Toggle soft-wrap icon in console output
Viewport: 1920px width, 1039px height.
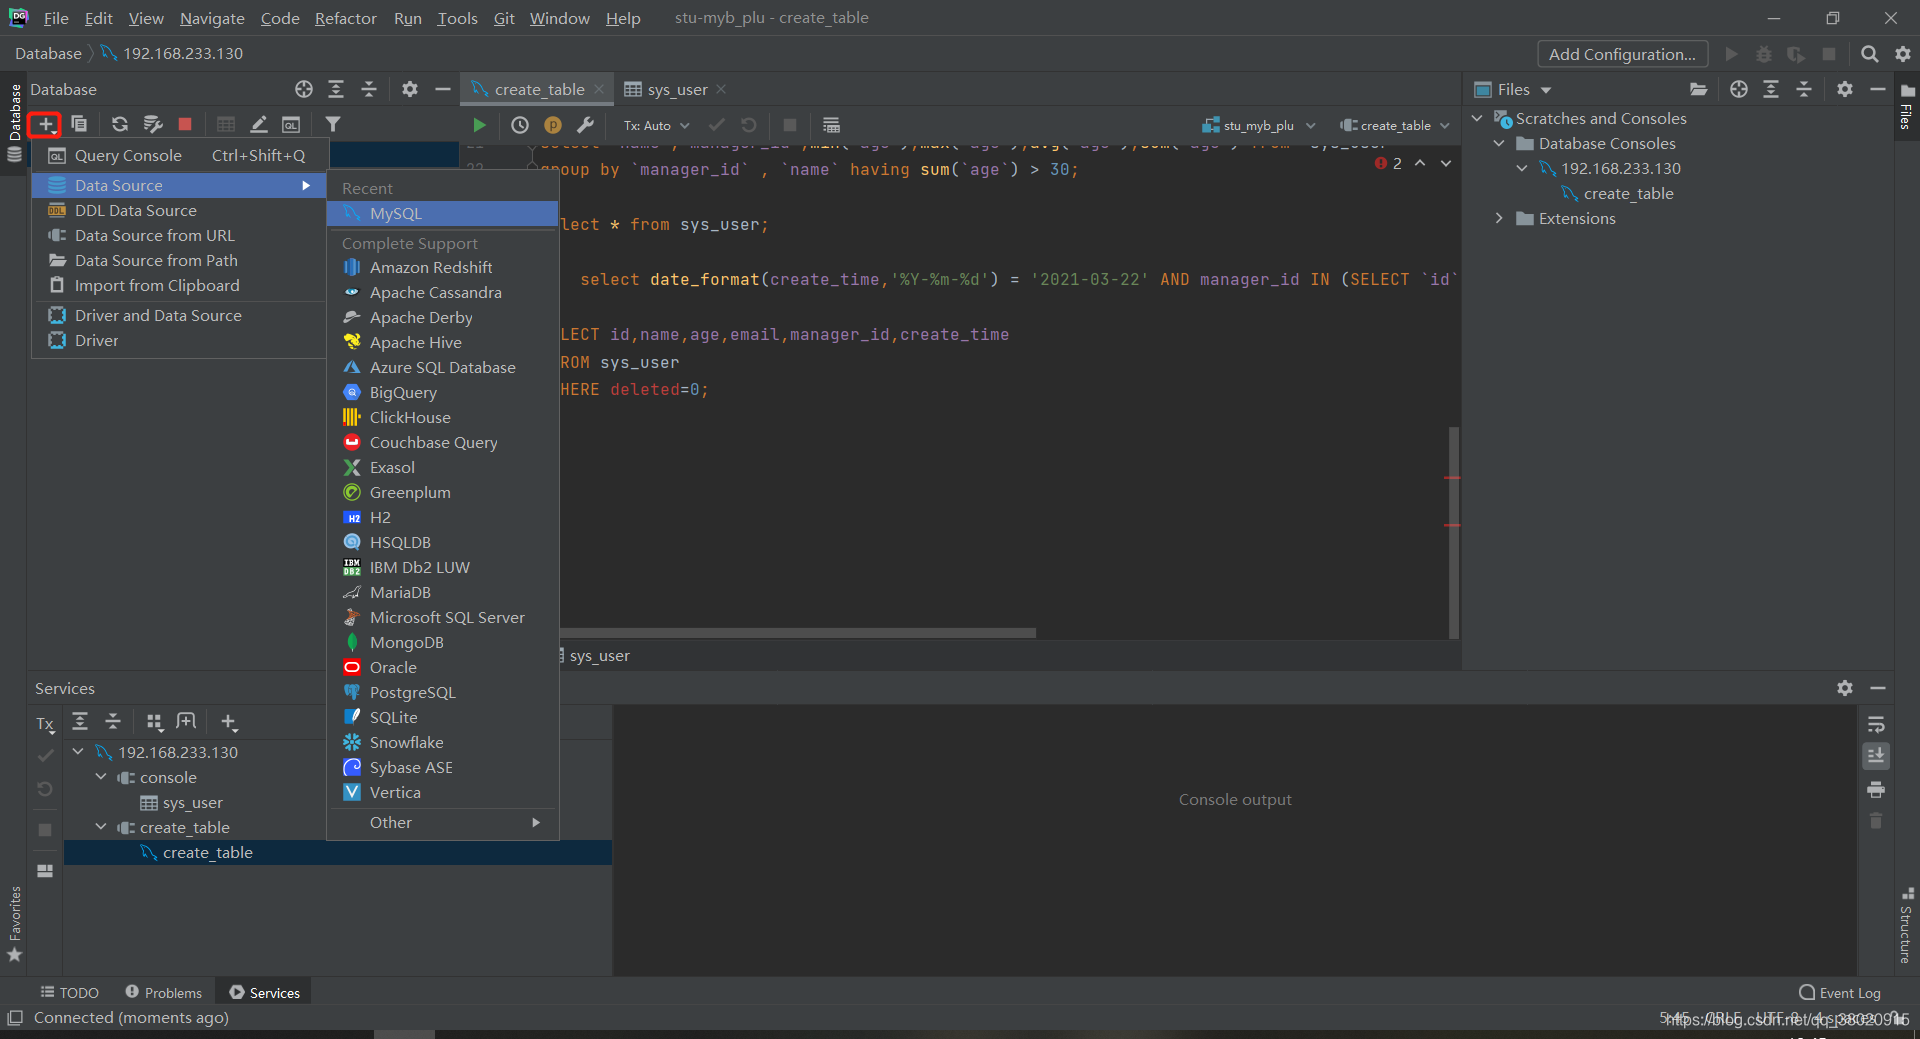point(1876,724)
